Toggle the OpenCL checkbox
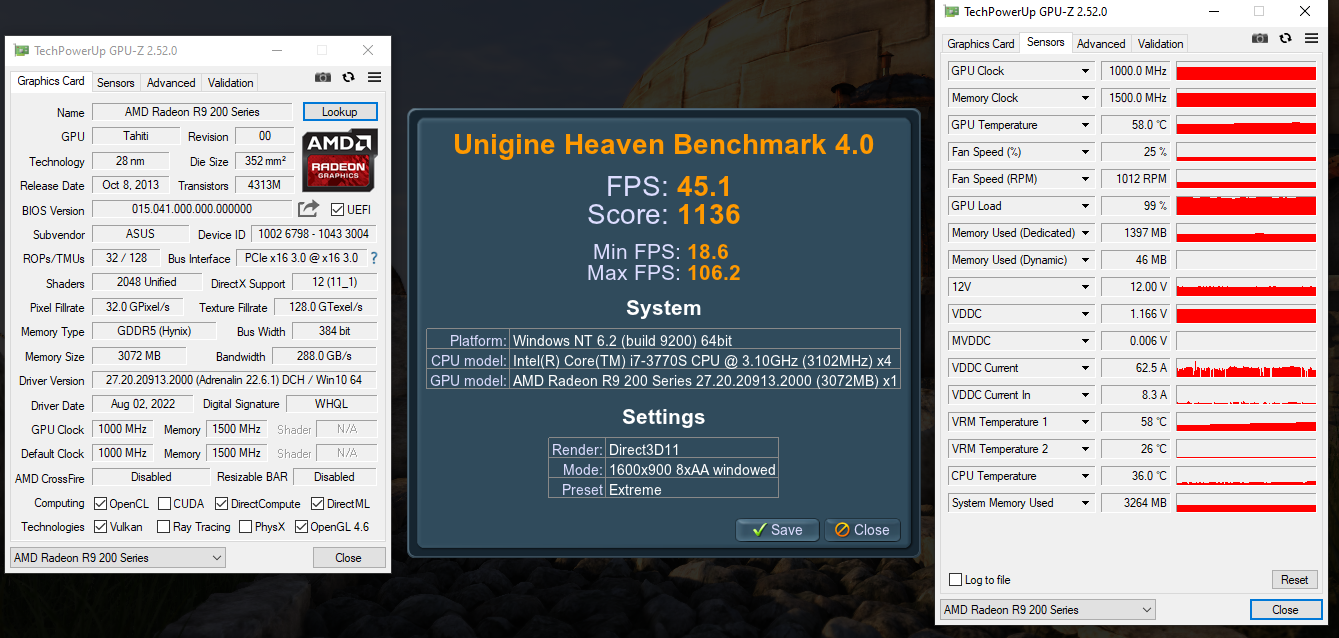 (x=100, y=503)
